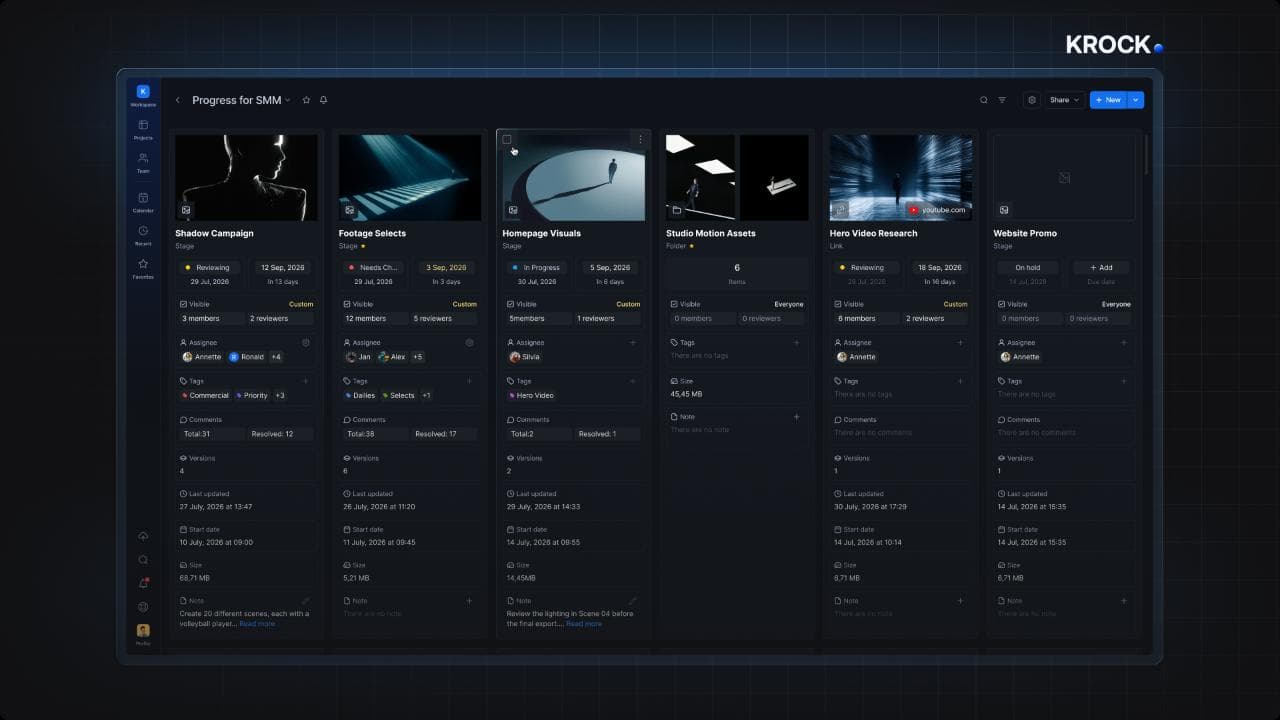Open Recent in the left sidebar
1280x720 pixels.
tap(143, 235)
